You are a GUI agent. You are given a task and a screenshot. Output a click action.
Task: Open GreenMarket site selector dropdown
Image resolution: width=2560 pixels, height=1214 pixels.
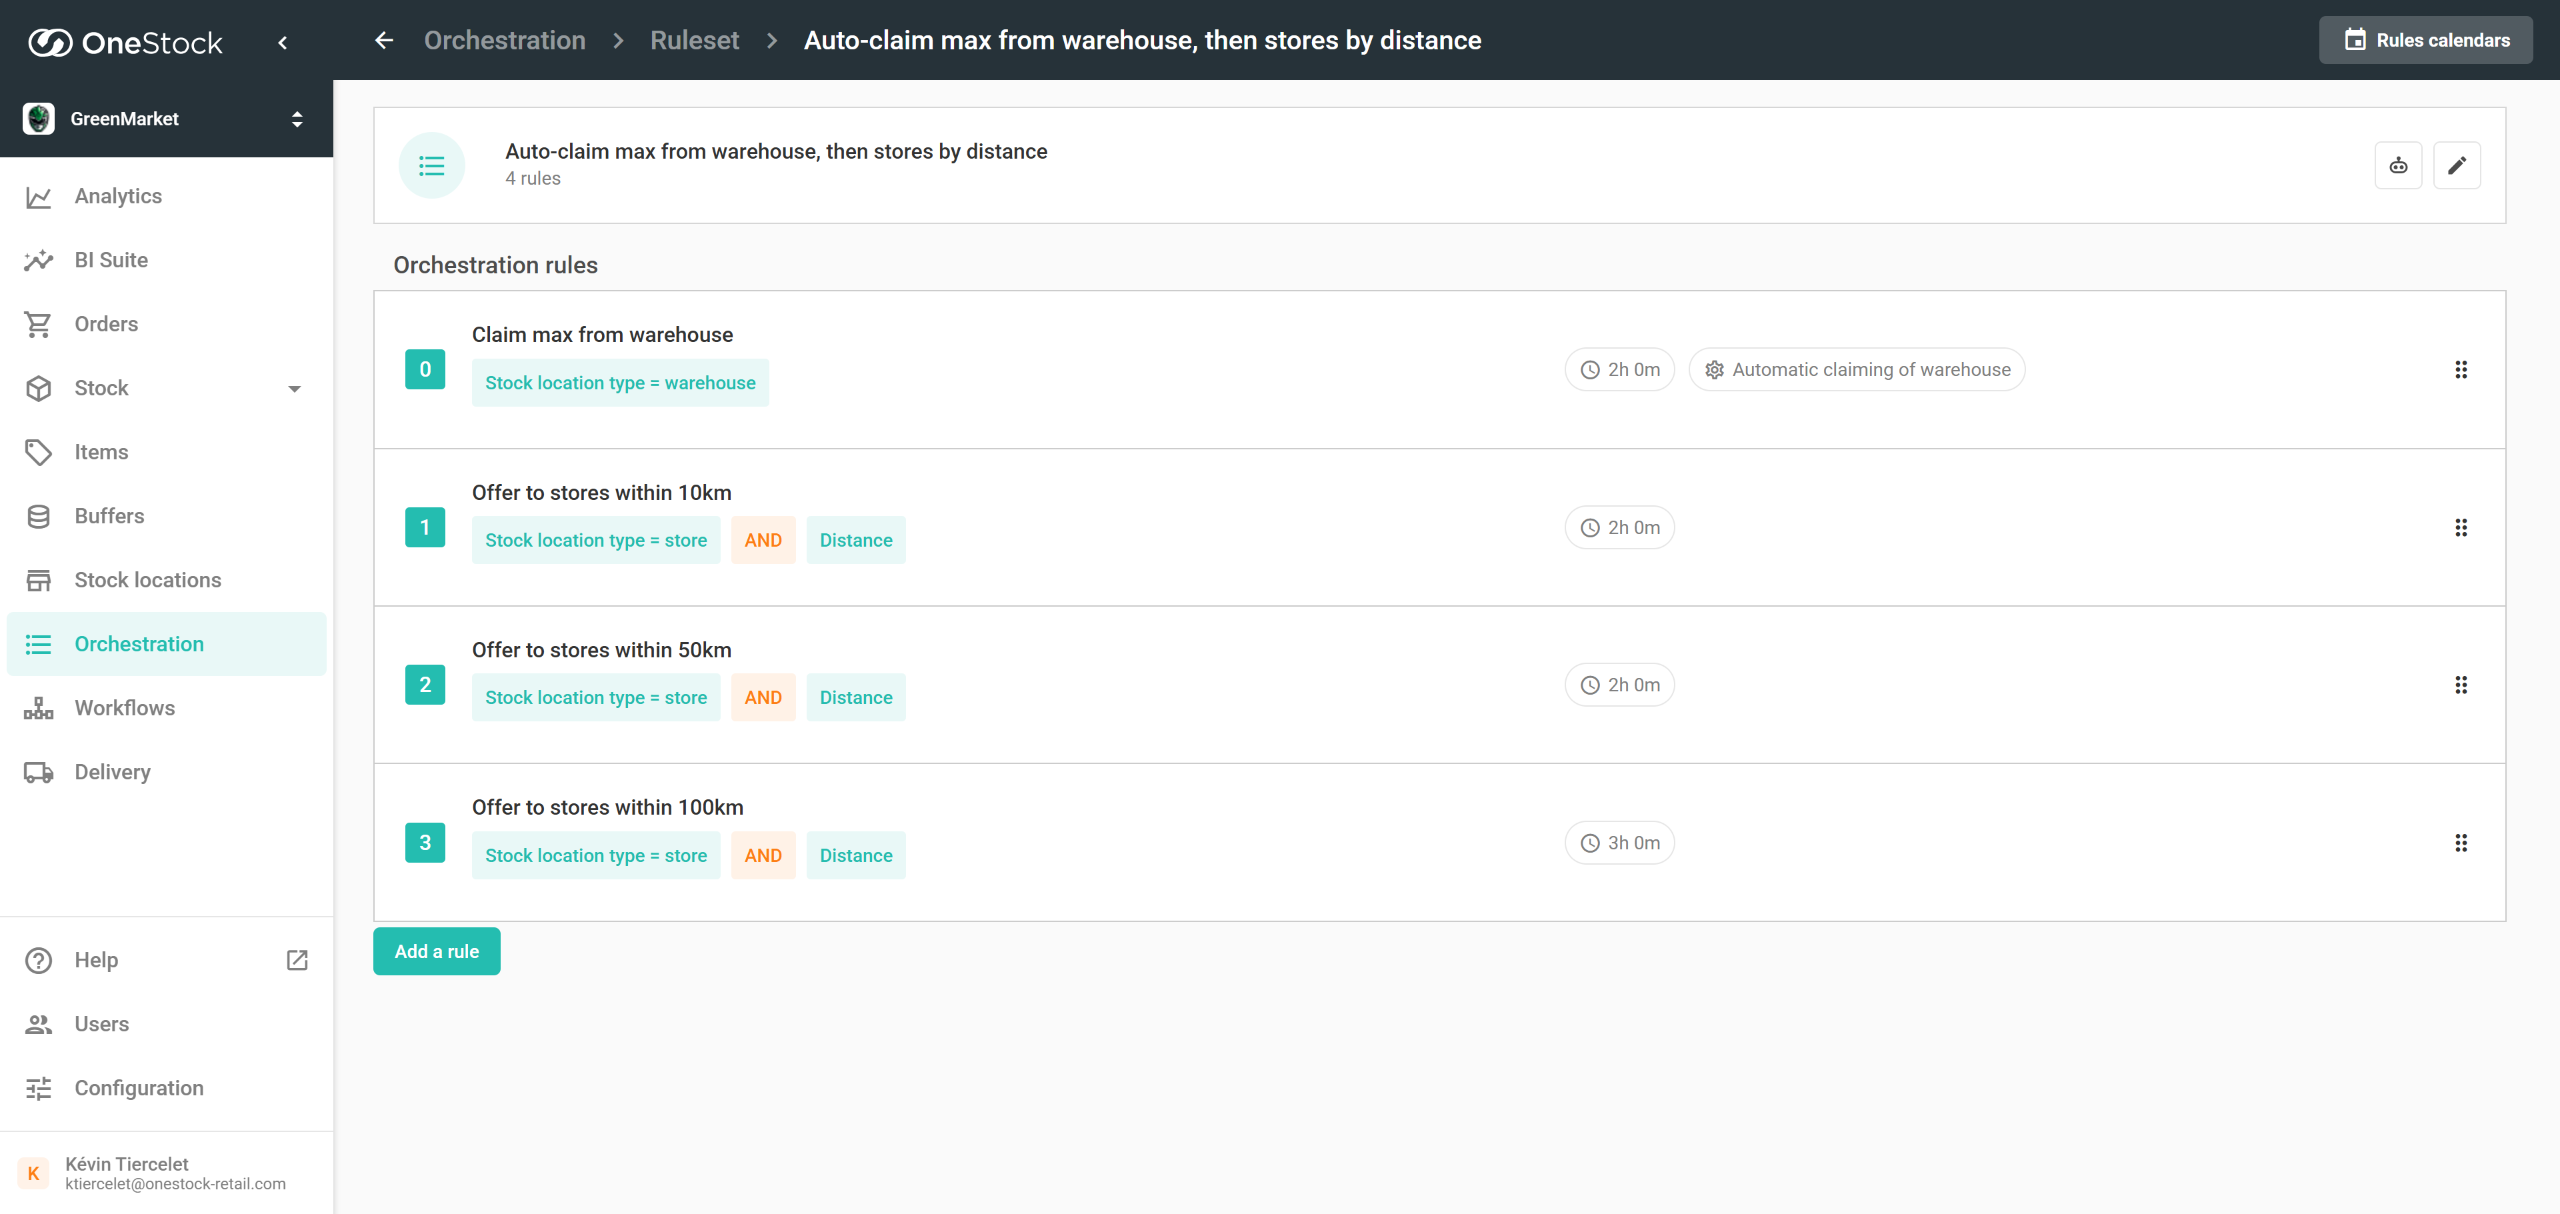296,119
